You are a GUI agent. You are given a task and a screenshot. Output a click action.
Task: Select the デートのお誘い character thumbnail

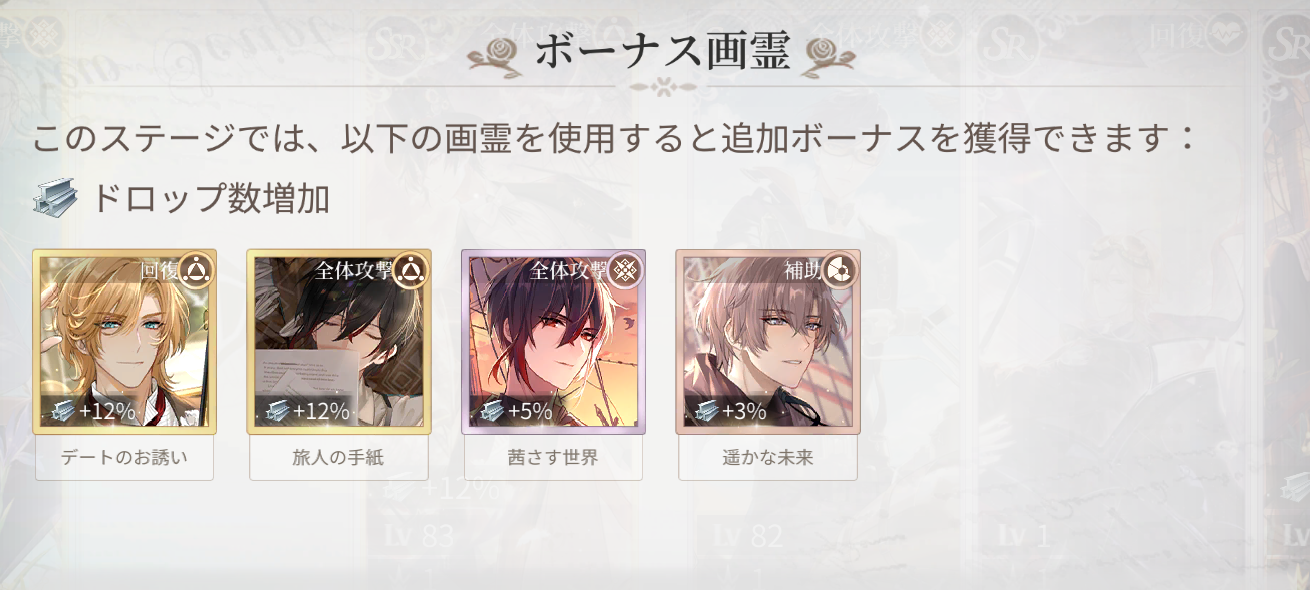(x=124, y=342)
